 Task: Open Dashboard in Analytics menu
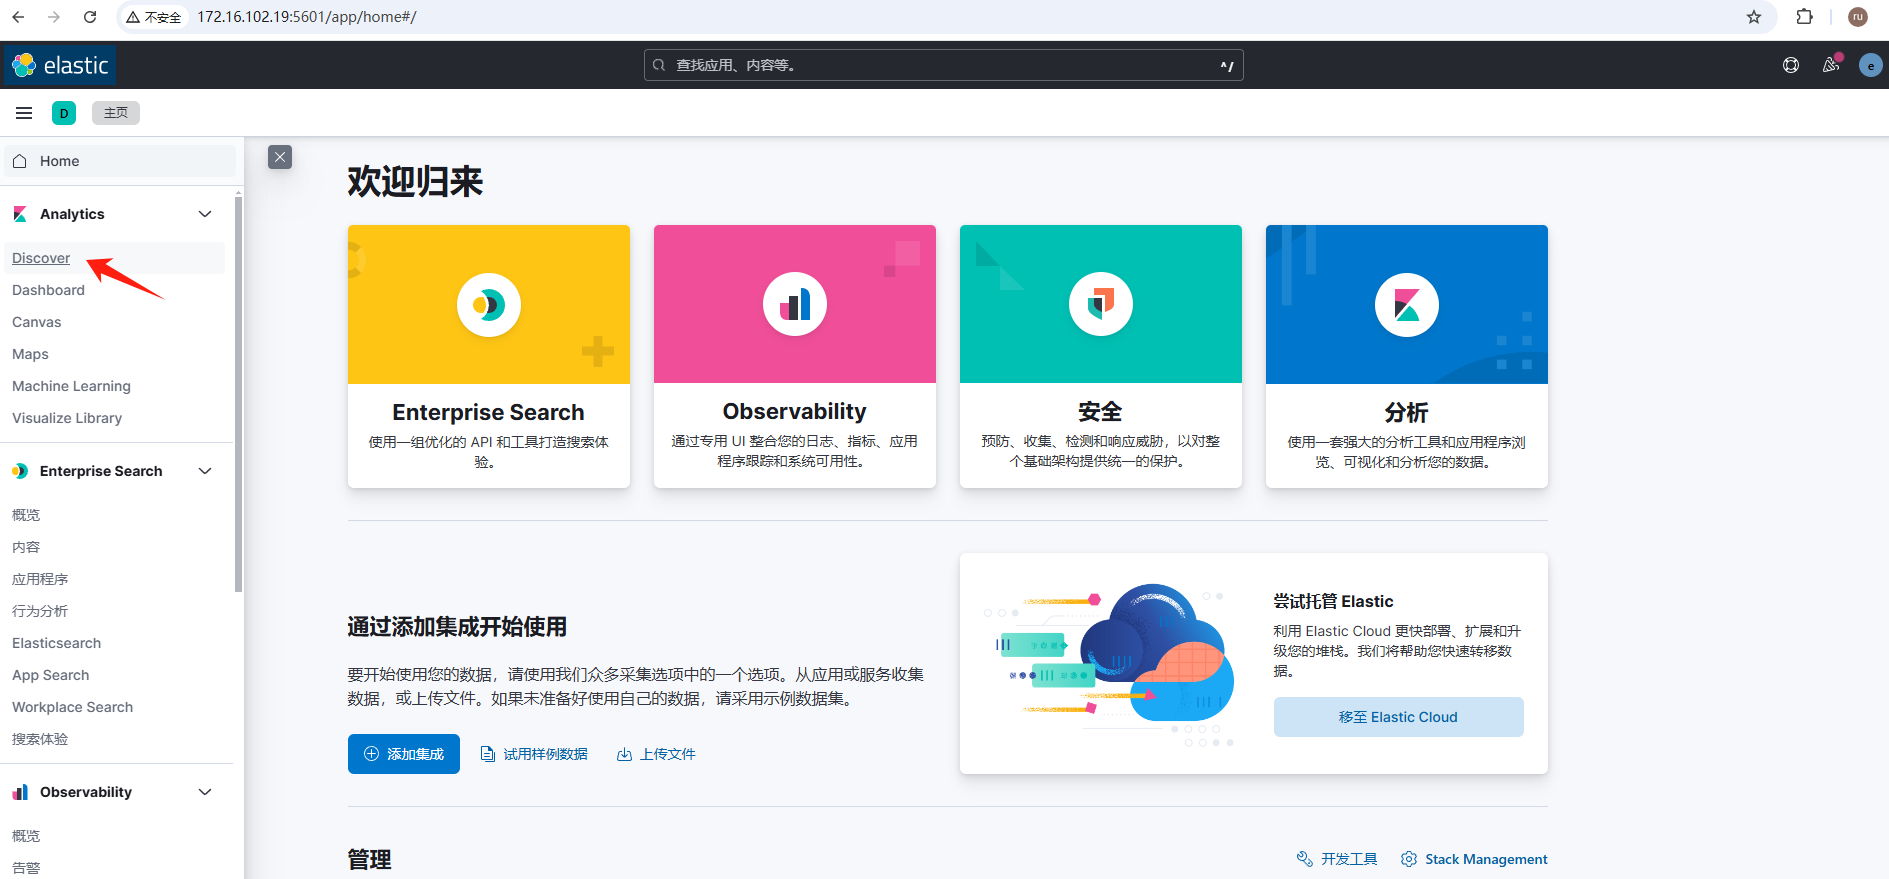click(x=48, y=290)
